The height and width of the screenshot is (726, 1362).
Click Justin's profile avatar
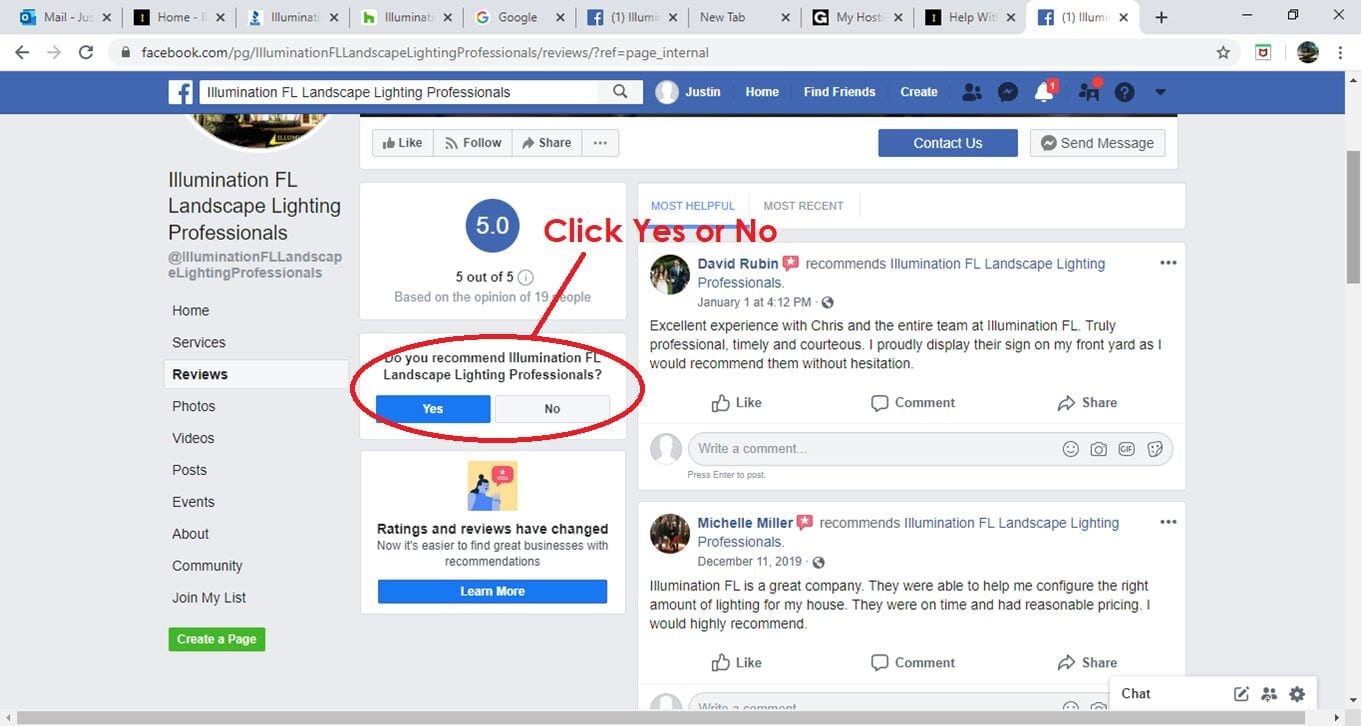pyautogui.click(x=667, y=92)
